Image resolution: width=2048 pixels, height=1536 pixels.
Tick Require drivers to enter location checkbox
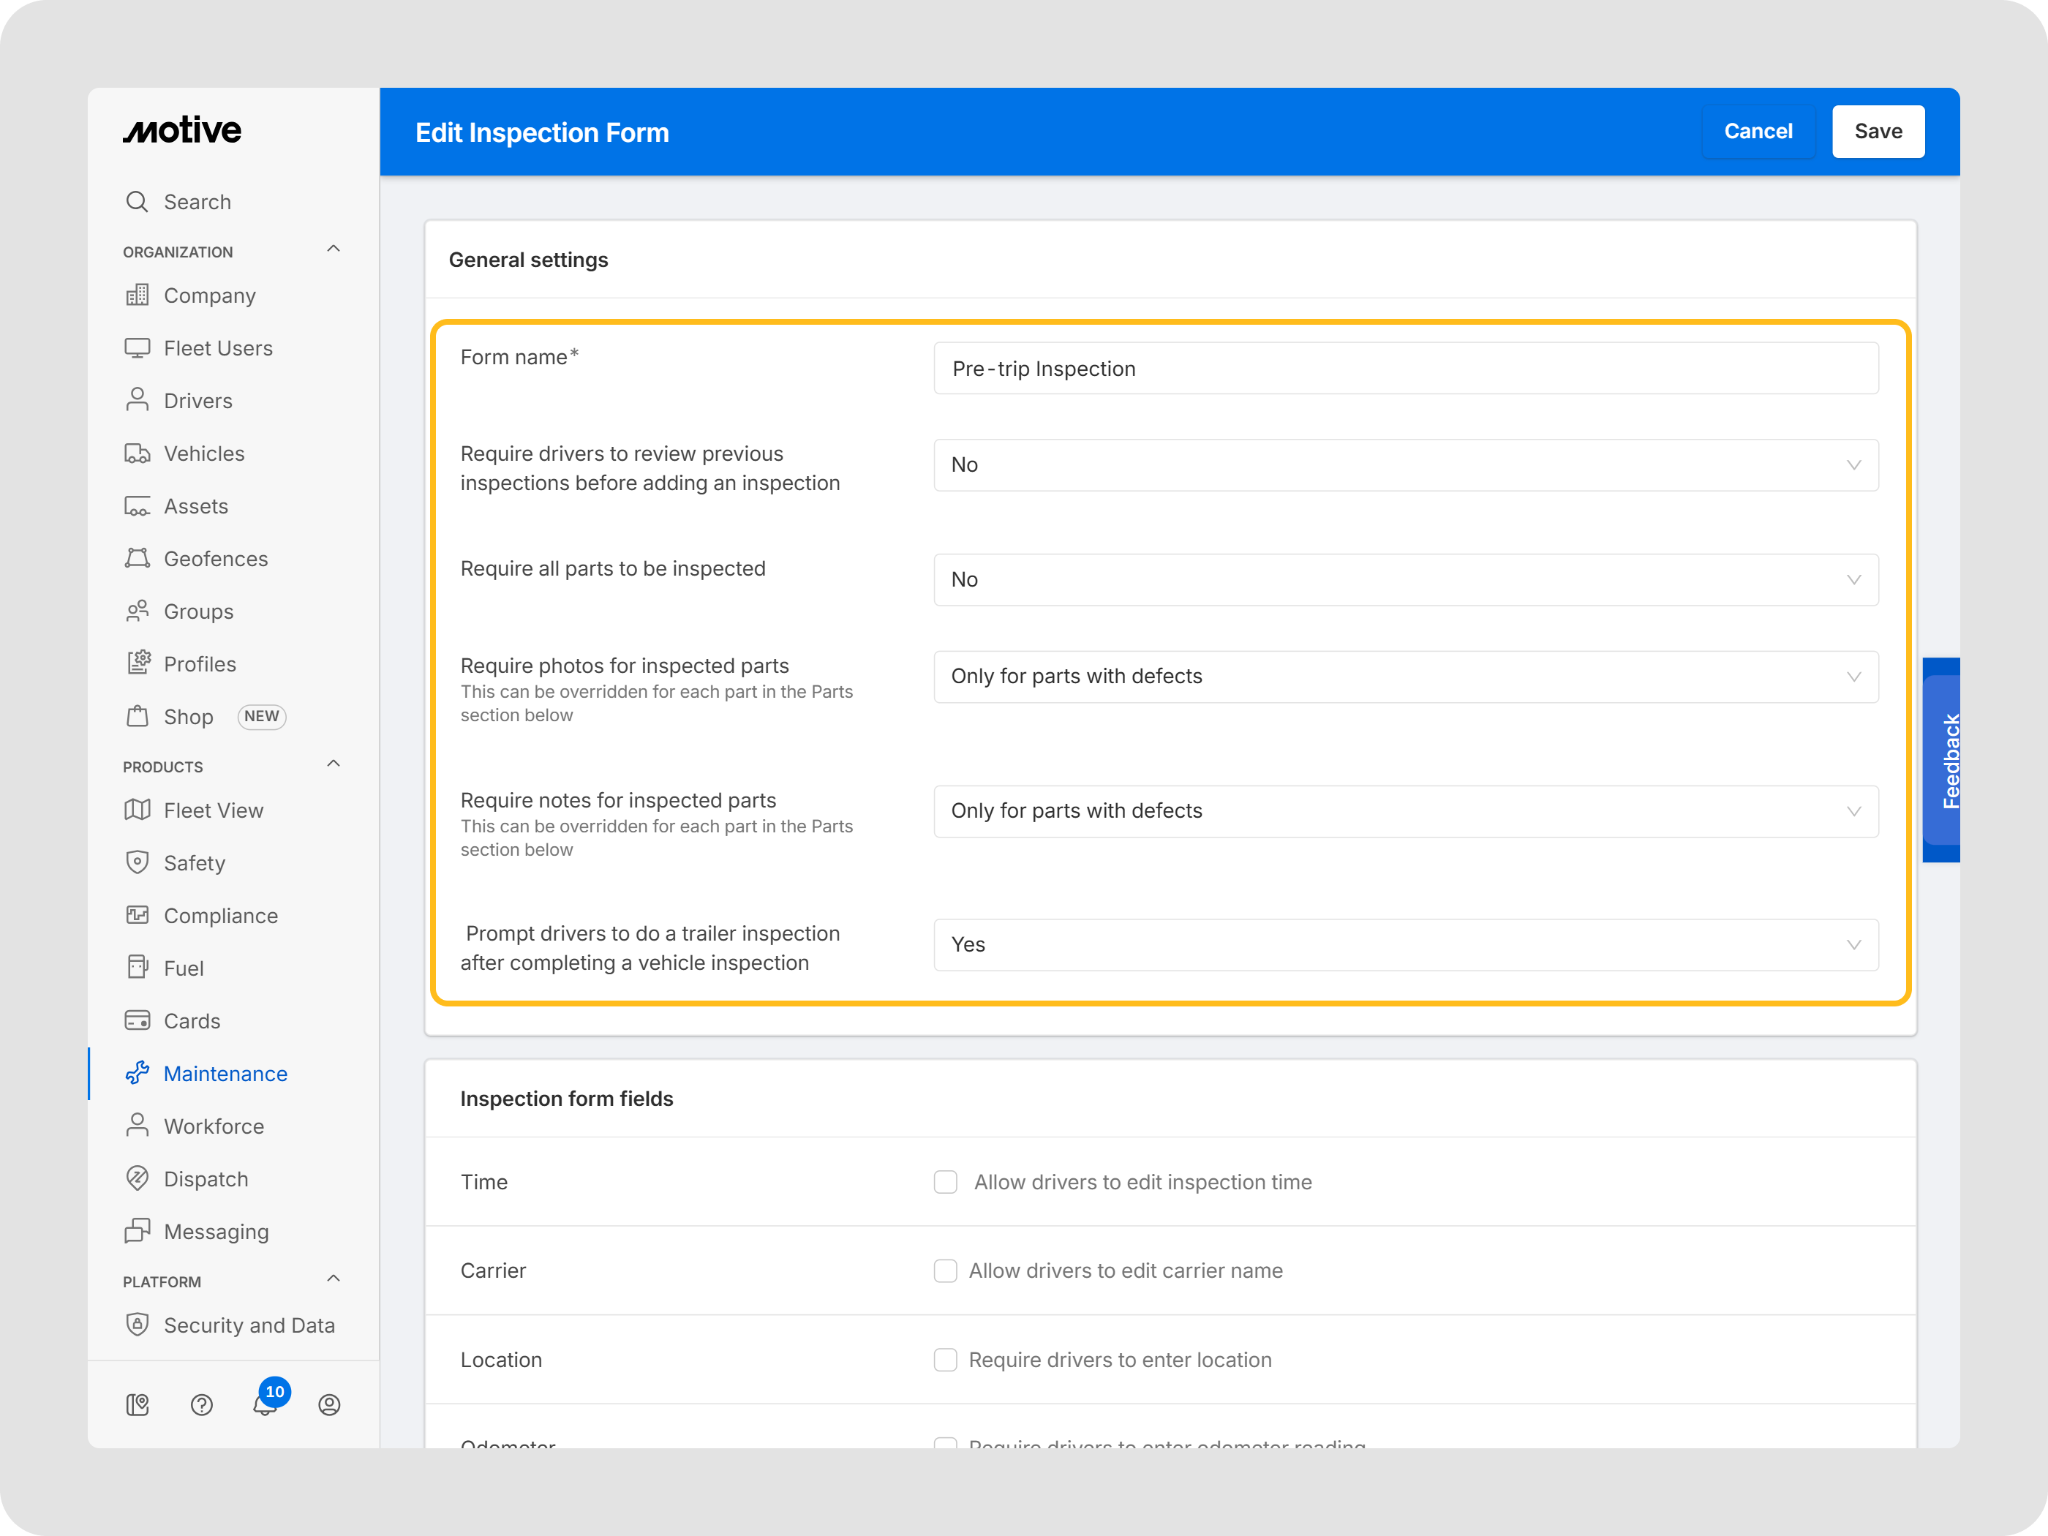[945, 1360]
